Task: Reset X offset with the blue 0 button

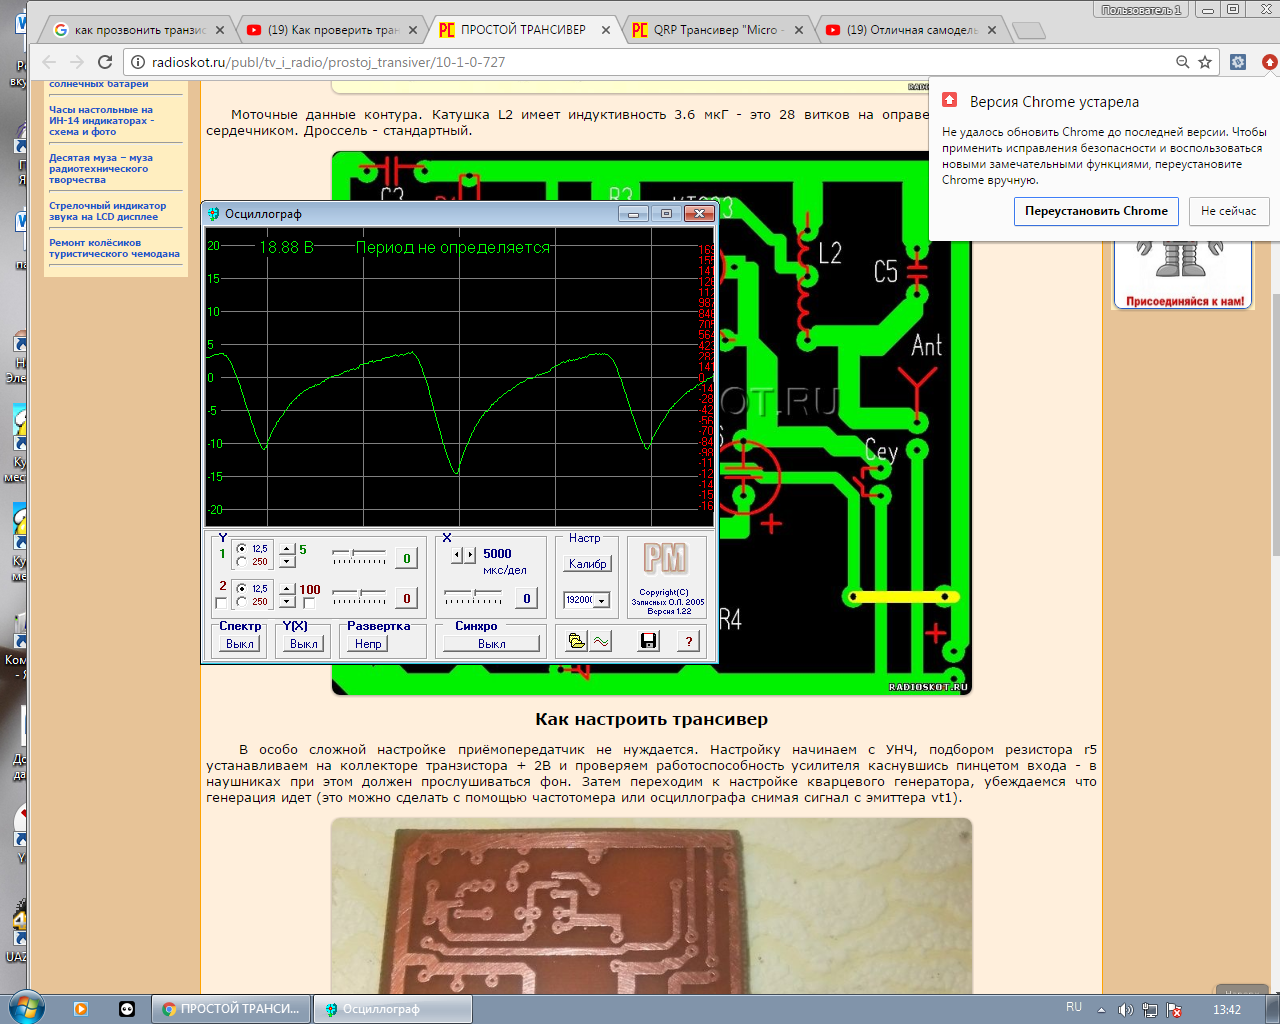Action: point(527,598)
